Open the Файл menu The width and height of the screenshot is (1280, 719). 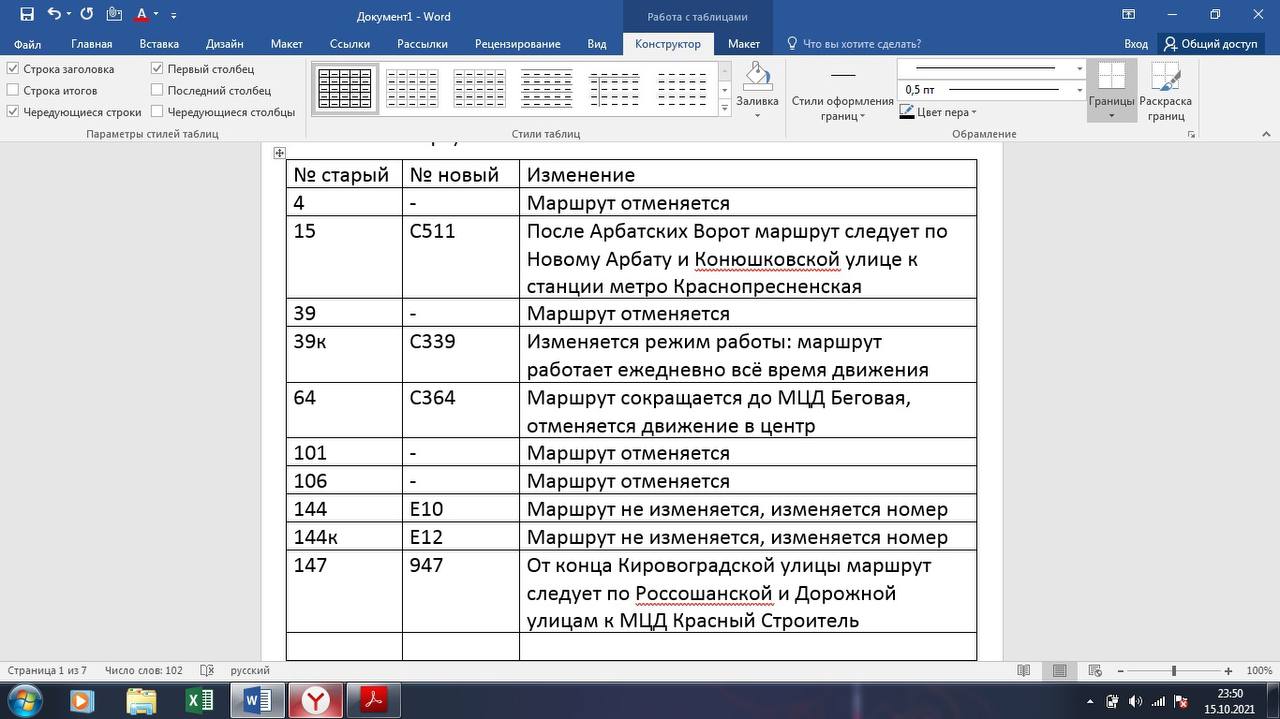coord(27,44)
